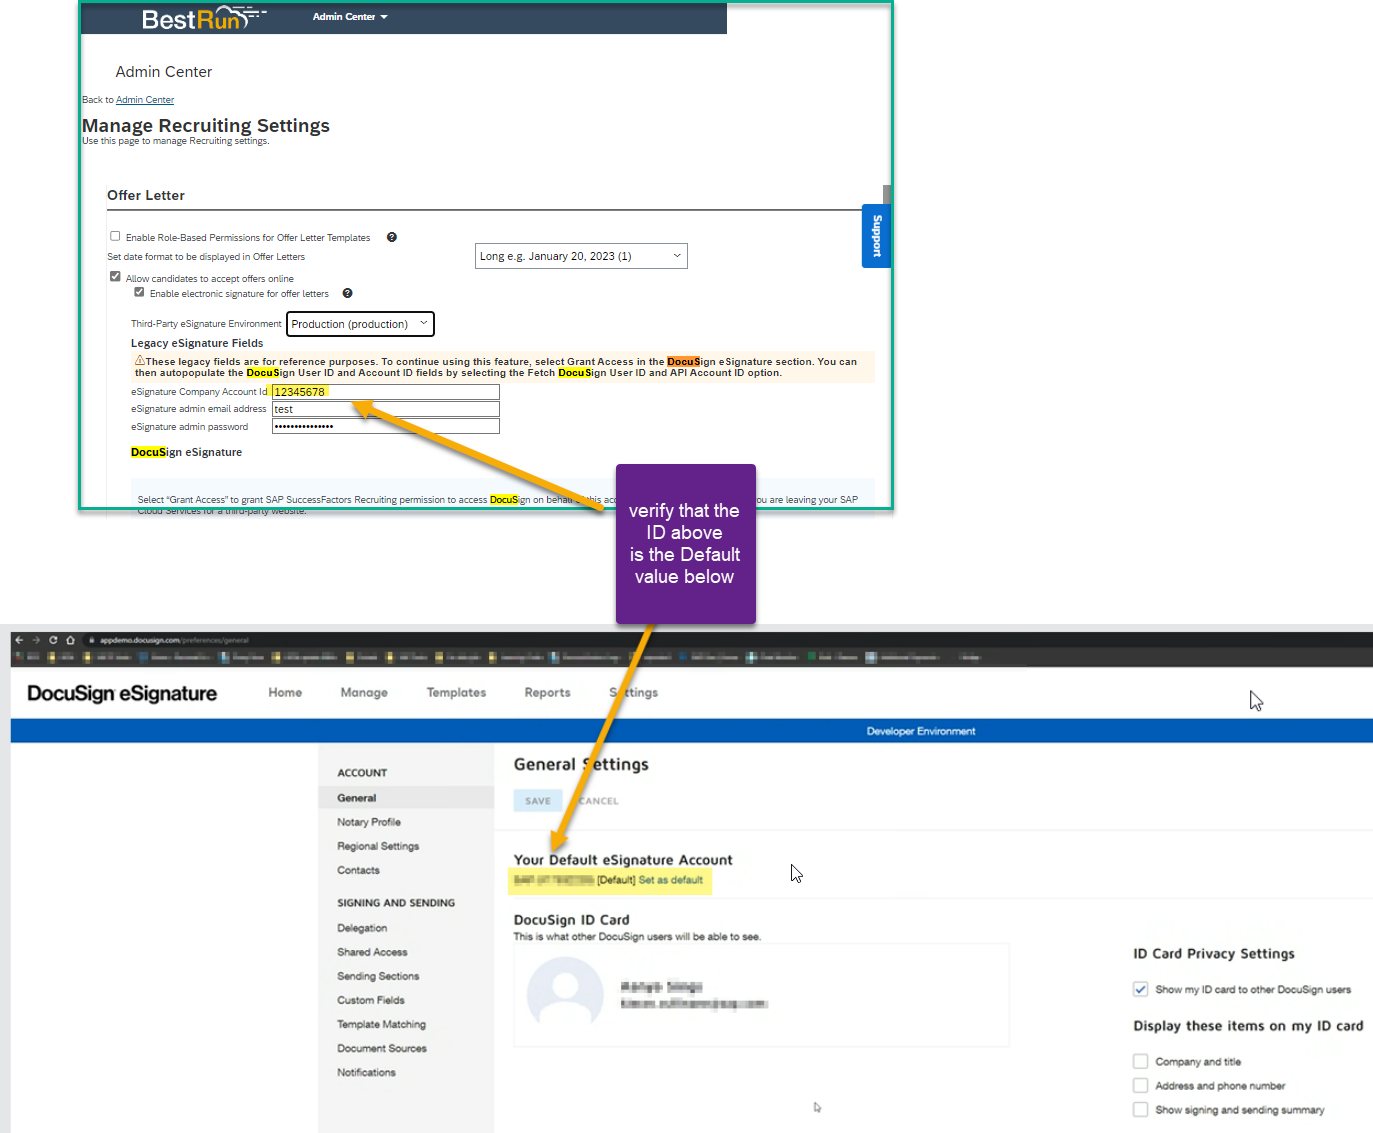
Task: Click the Set as default link
Action: coord(671,880)
